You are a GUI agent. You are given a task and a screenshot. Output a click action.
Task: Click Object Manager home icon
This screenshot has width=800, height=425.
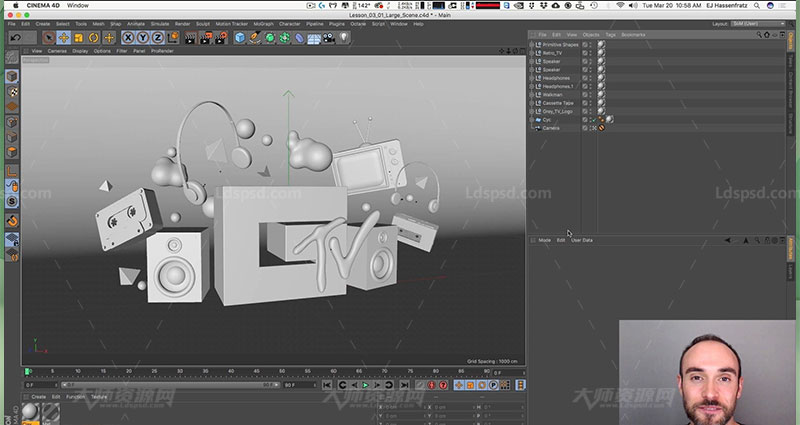click(x=766, y=35)
